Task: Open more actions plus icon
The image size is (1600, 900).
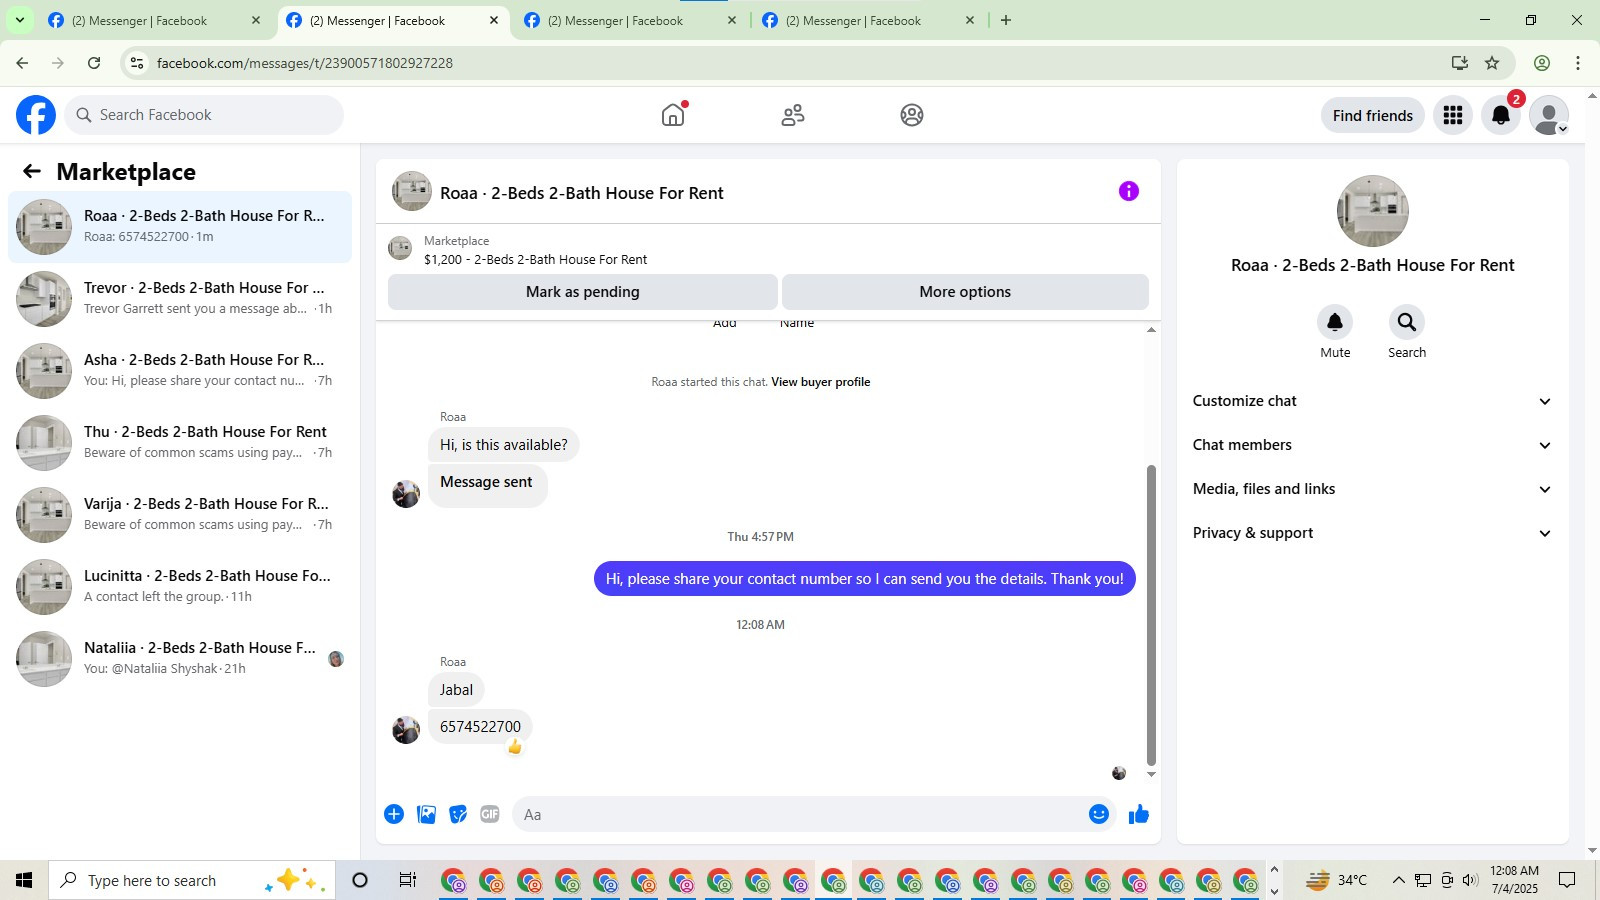Action: click(x=394, y=814)
